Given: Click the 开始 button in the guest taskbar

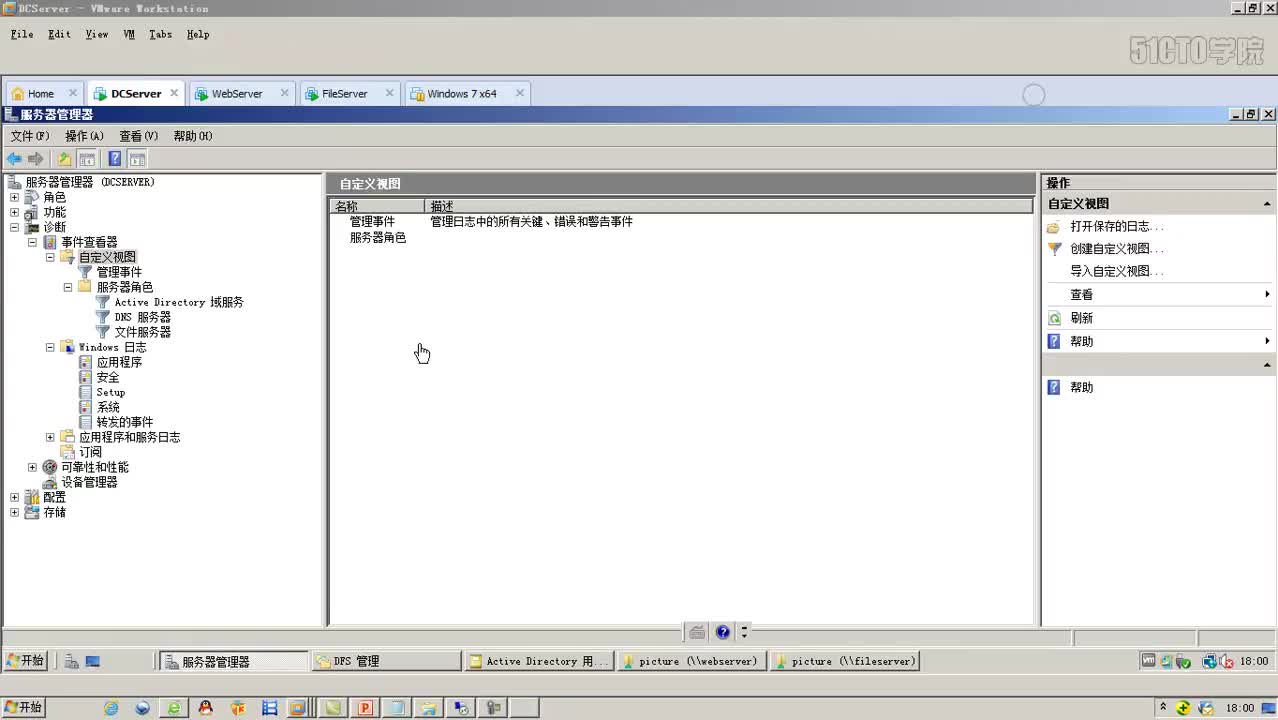Looking at the screenshot, I should (x=25, y=661).
